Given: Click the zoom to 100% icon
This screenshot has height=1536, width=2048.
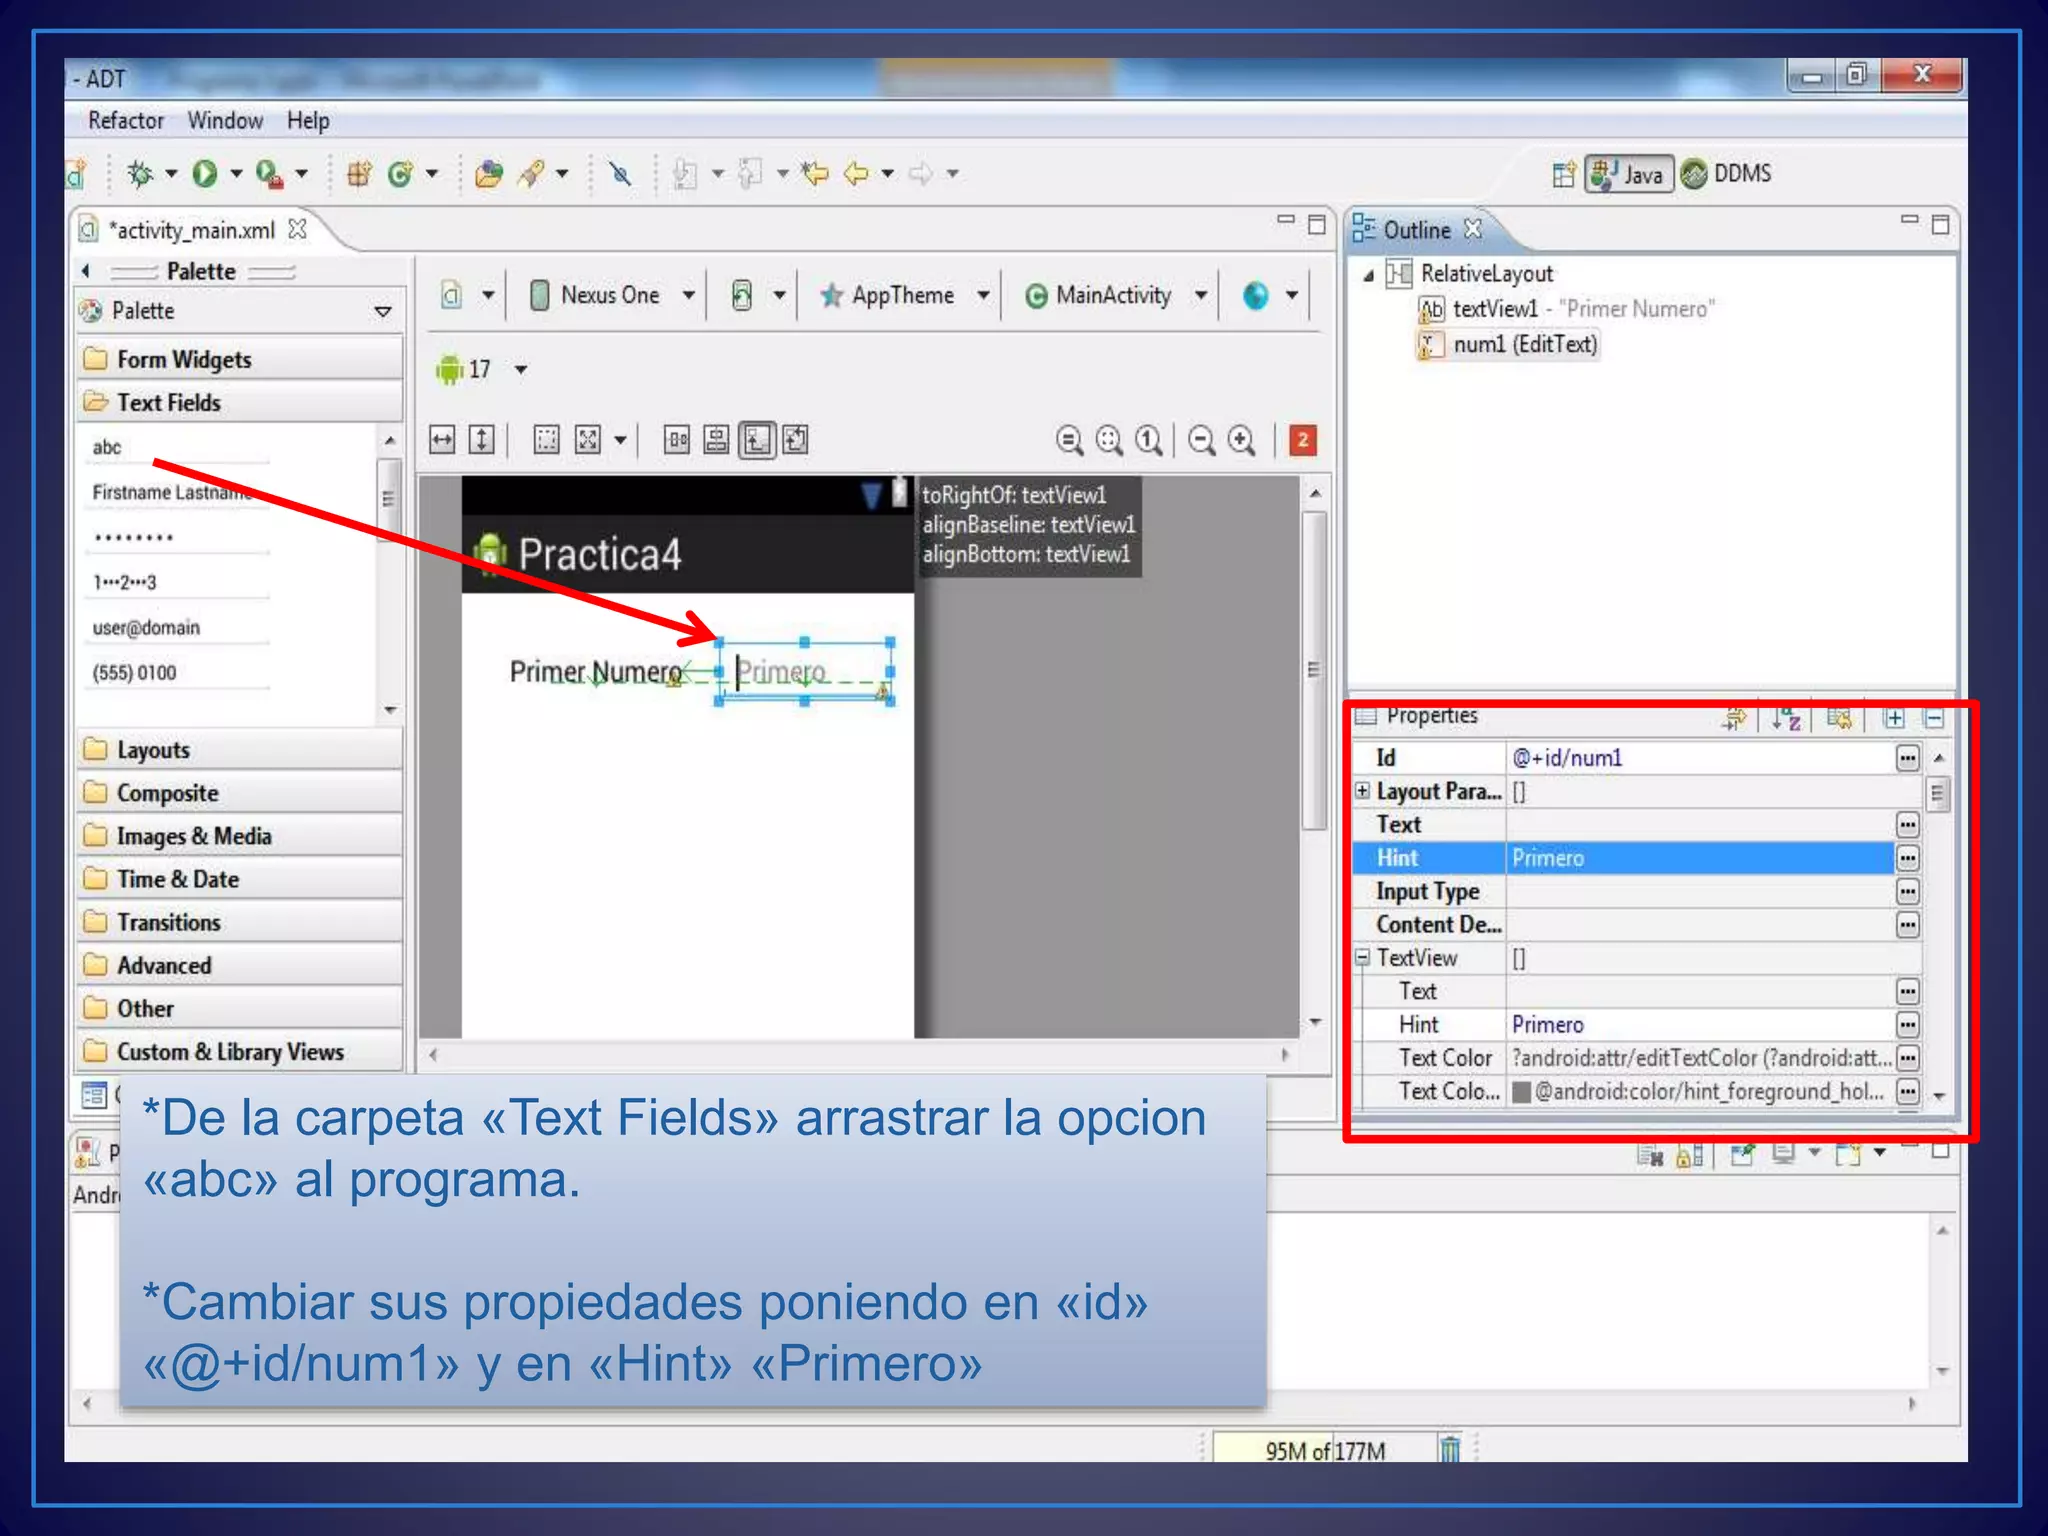Looking at the screenshot, I should [x=1149, y=440].
